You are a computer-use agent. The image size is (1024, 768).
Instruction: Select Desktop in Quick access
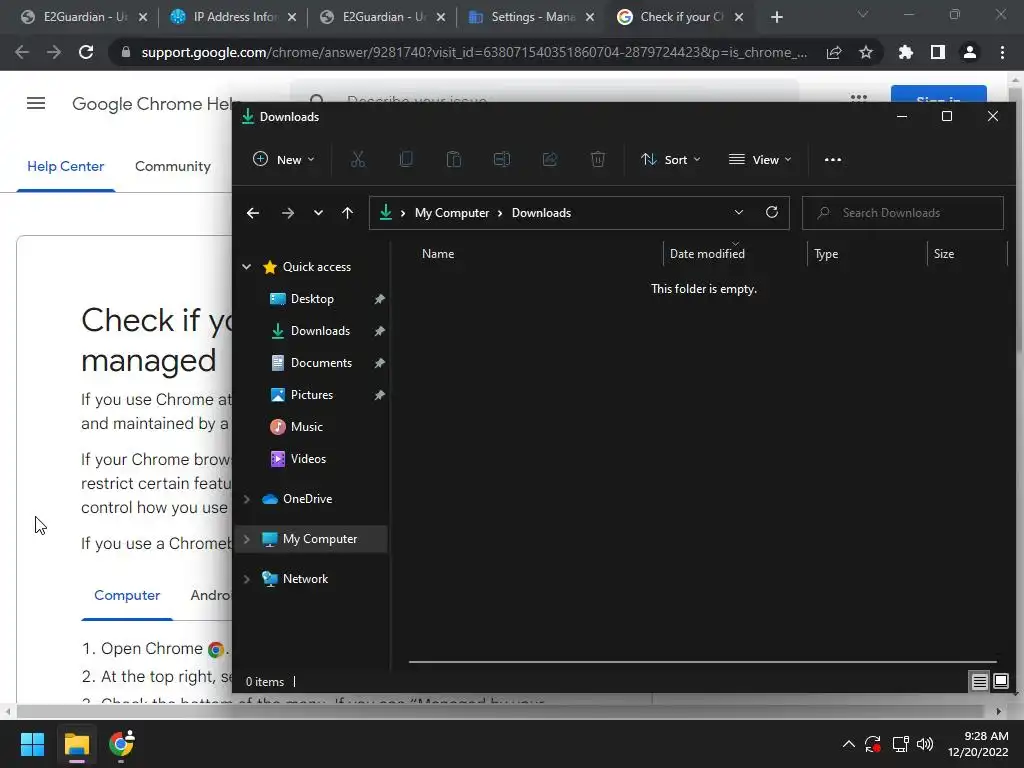tap(312, 298)
